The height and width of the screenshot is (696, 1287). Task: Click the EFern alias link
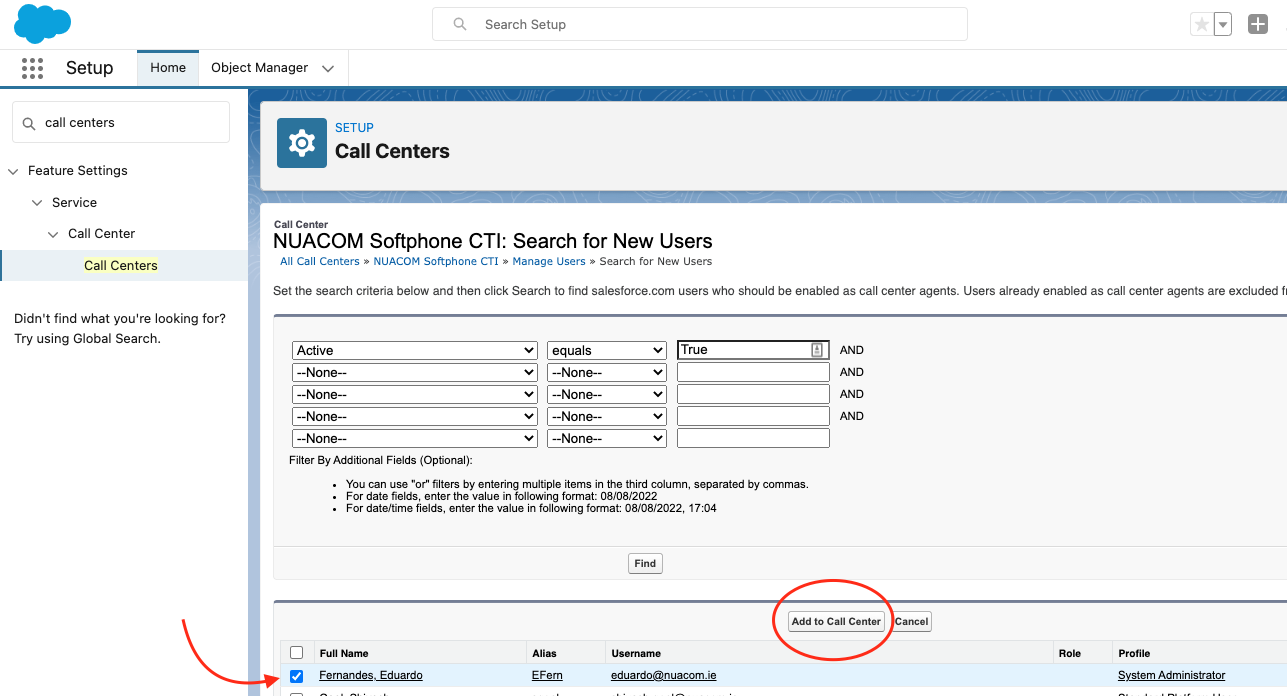coord(547,676)
